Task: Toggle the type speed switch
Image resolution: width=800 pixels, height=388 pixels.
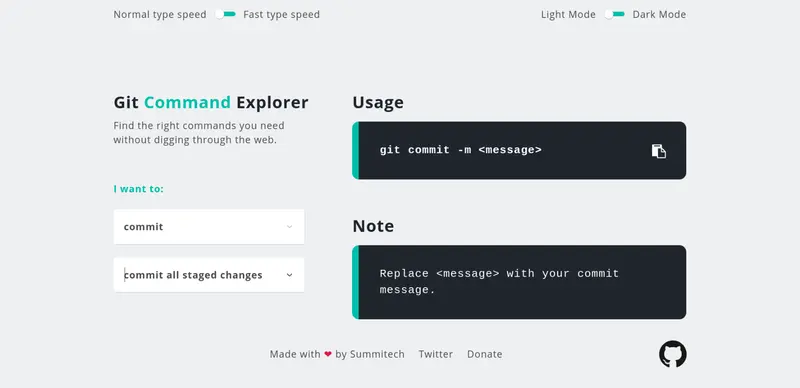Action: pos(225,14)
